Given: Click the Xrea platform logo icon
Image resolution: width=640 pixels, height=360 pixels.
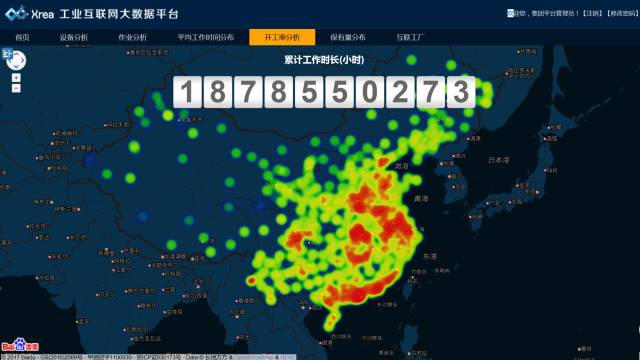Looking at the screenshot, I should [16, 14].
